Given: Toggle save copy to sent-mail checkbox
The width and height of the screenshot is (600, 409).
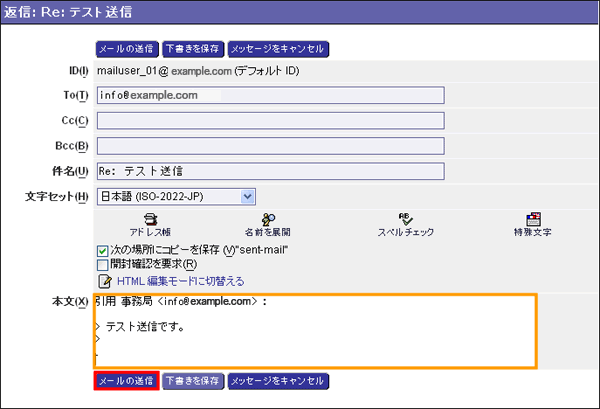Looking at the screenshot, I should pyautogui.click(x=102, y=251).
